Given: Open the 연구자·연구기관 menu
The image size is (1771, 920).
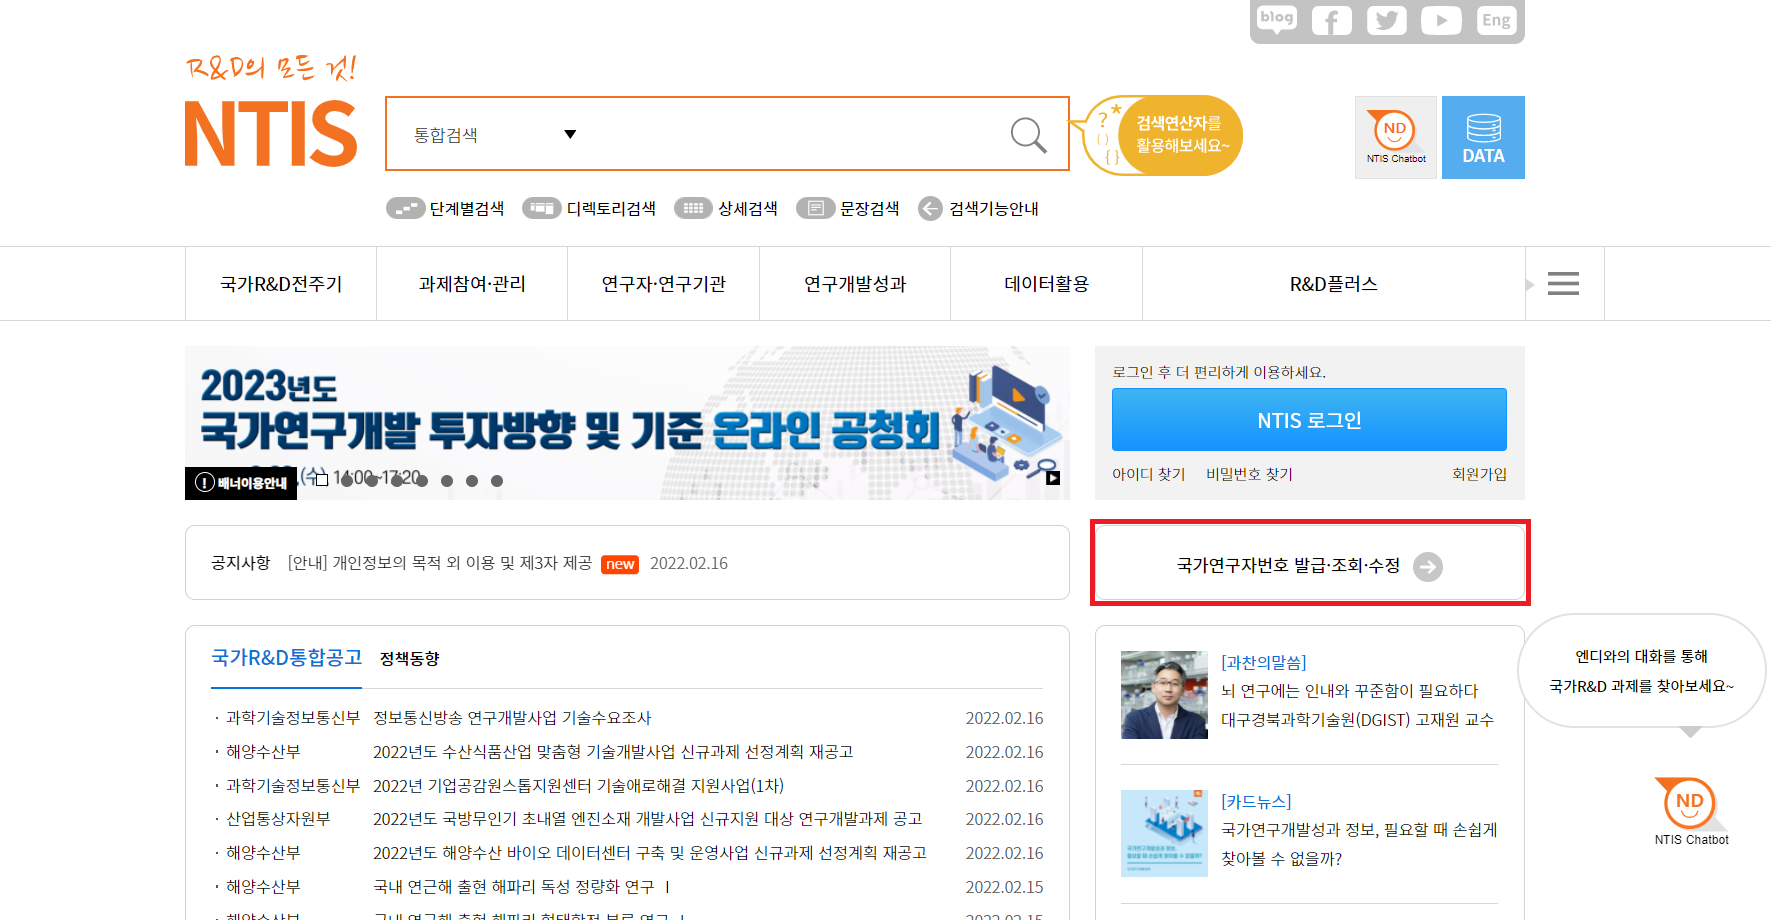Looking at the screenshot, I should tap(664, 284).
